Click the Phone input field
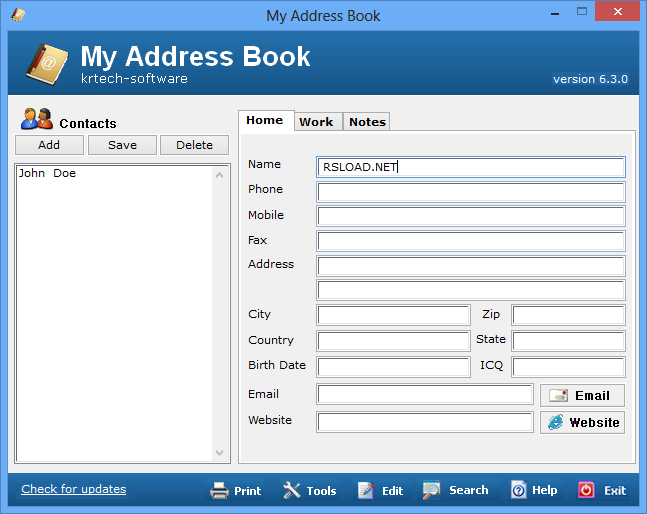This screenshot has height=514, width=647. pyautogui.click(x=471, y=192)
